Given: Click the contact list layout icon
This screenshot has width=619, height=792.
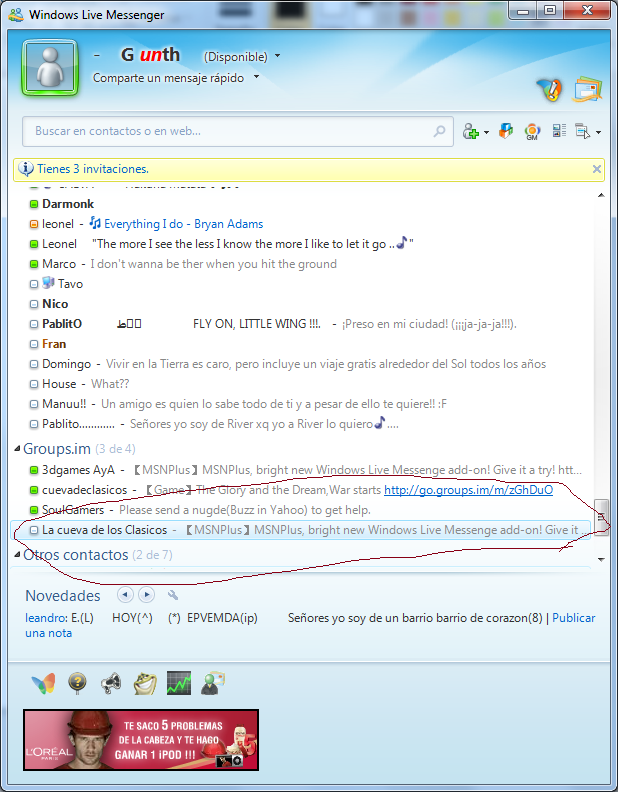Looking at the screenshot, I should click(559, 131).
